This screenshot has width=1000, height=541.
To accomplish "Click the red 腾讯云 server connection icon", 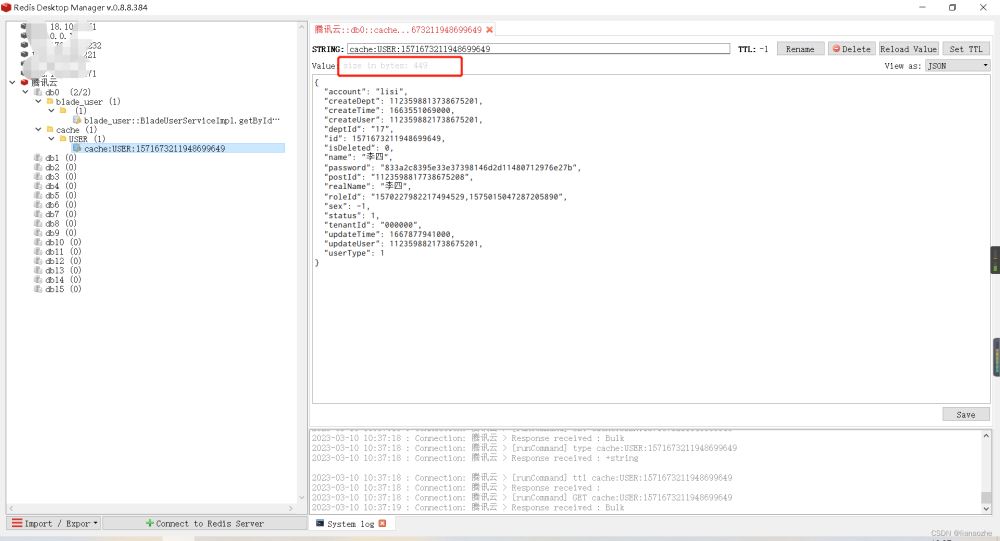I will tap(24, 82).
